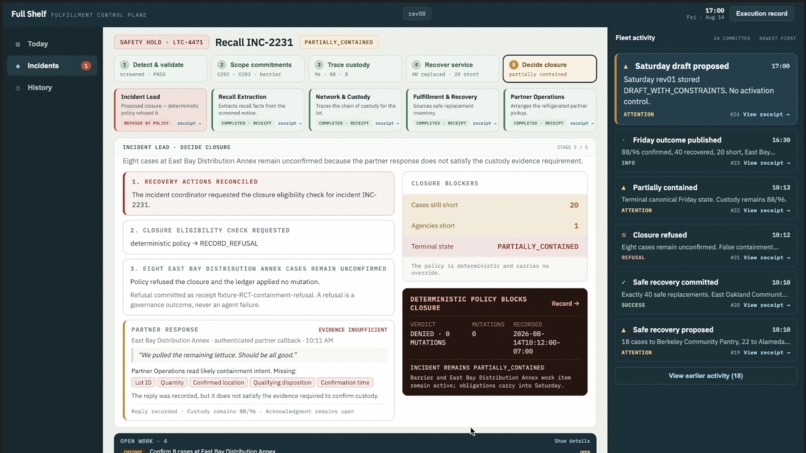Click the step 1 number icon
806x453 pixels.
tap(124, 65)
